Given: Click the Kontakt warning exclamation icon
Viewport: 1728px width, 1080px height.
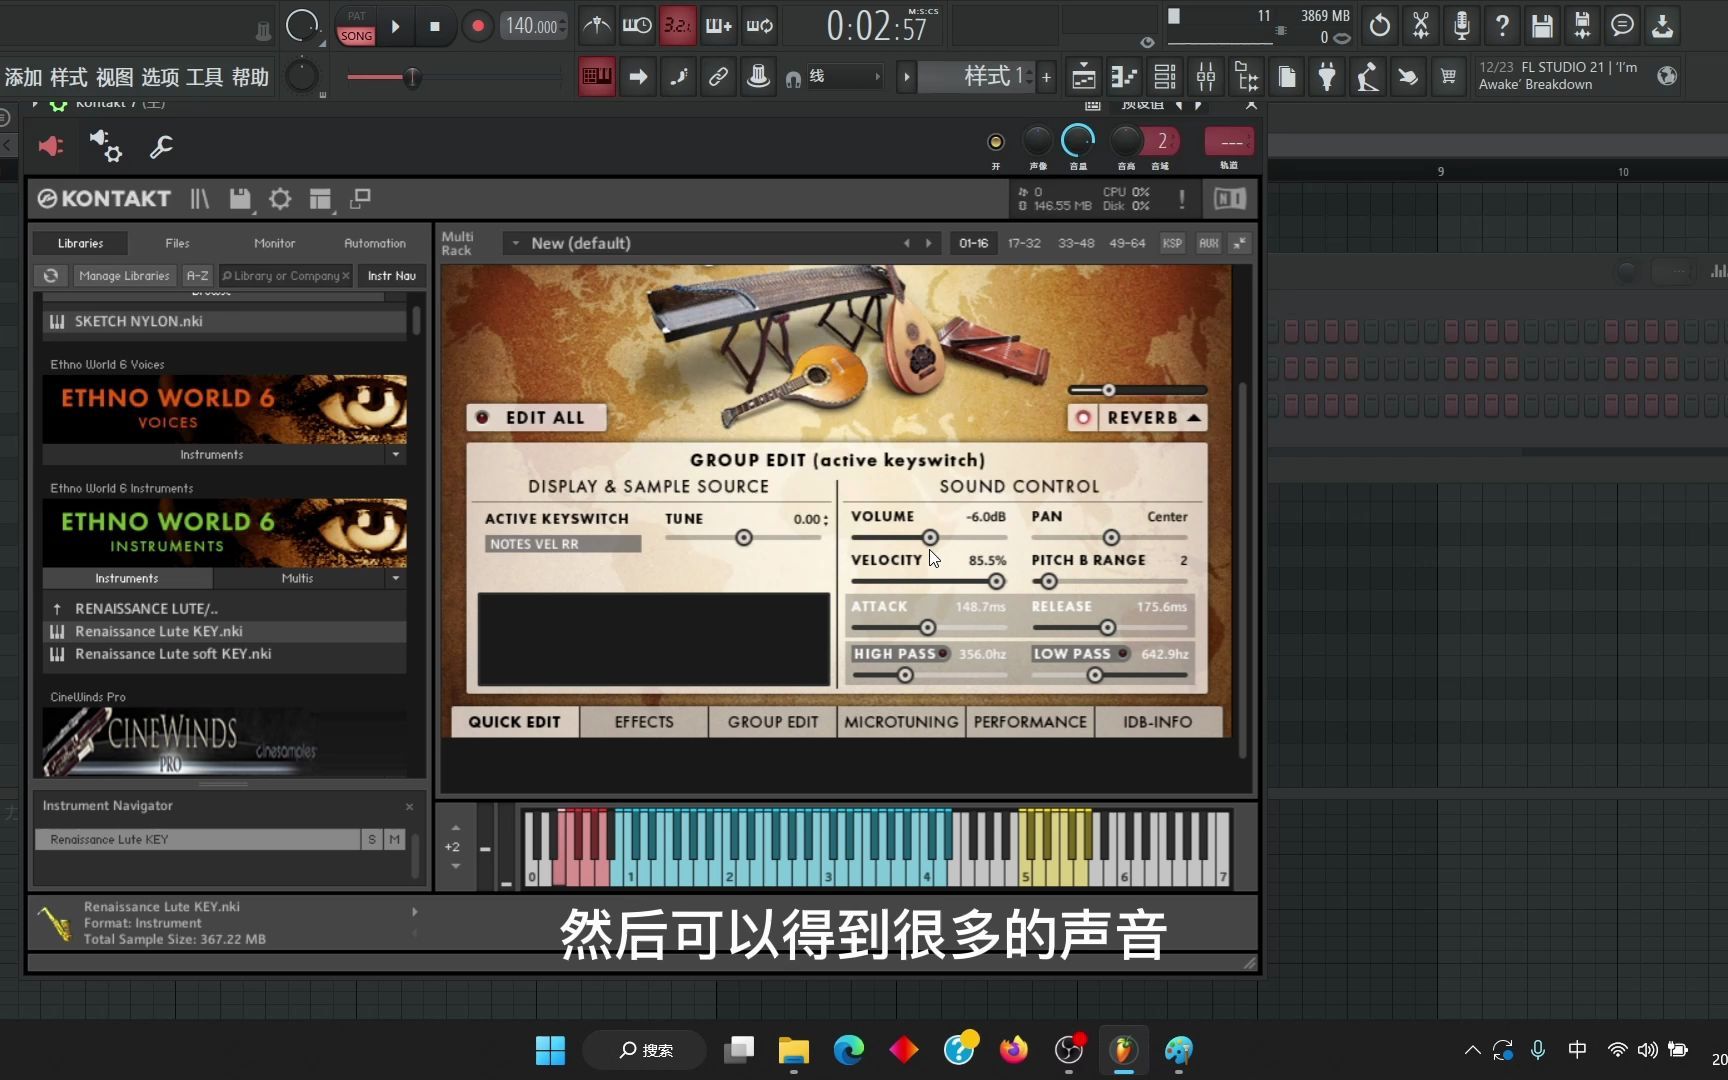Looking at the screenshot, I should (1181, 198).
